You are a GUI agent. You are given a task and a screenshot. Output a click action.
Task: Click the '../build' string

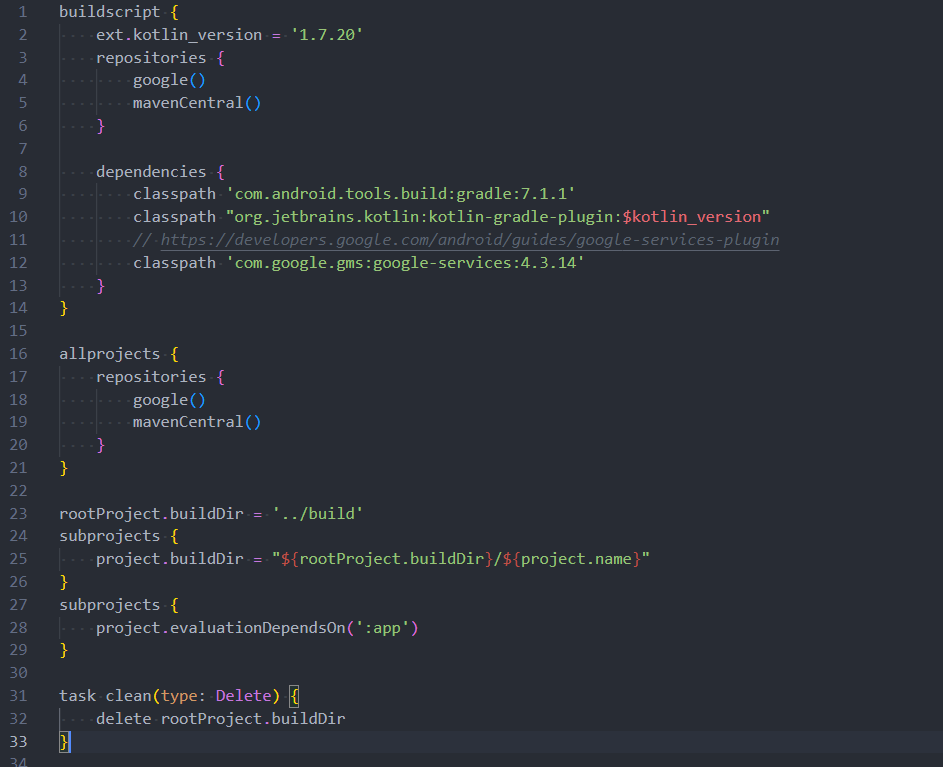click(x=318, y=514)
